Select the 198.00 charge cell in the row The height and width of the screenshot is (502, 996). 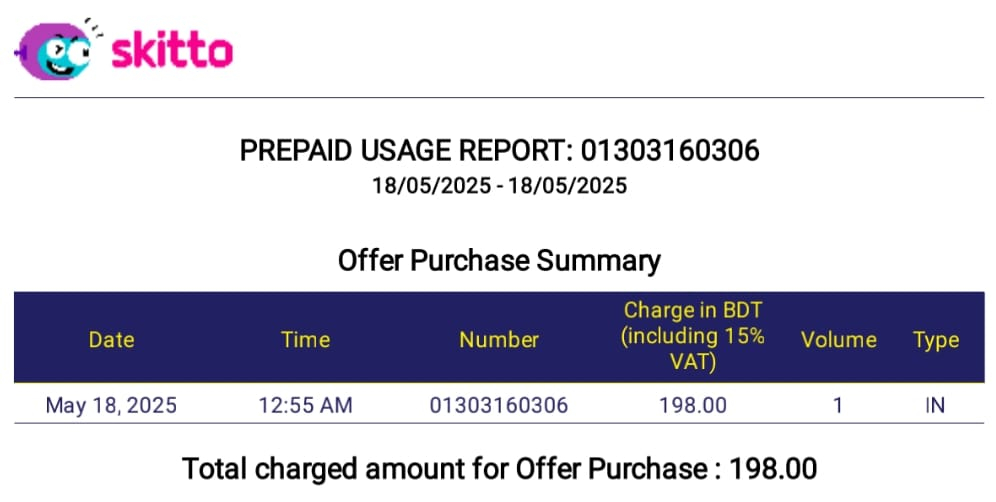pyautogui.click(x=693, y=405)
